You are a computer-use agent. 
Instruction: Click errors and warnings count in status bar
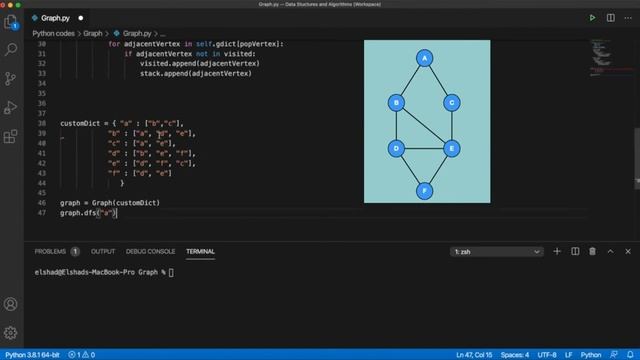pyautogui.click(x=82, y=355)
